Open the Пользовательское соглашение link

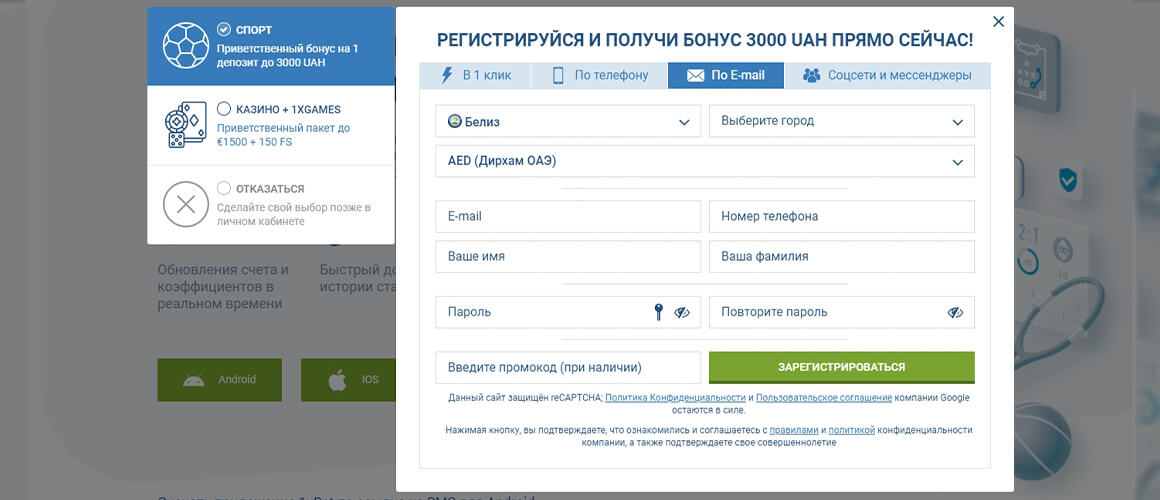(x=824, y=398)
